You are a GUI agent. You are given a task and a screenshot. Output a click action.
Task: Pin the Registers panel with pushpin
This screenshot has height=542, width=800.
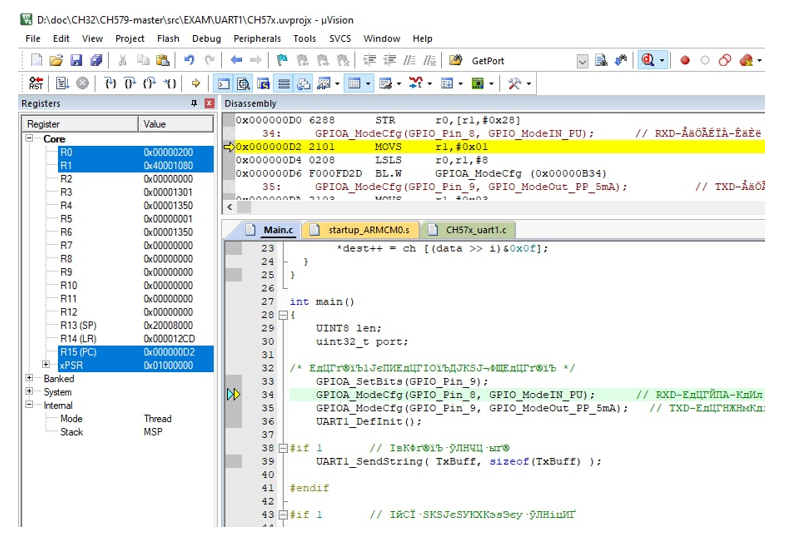(x=195, y=104)
